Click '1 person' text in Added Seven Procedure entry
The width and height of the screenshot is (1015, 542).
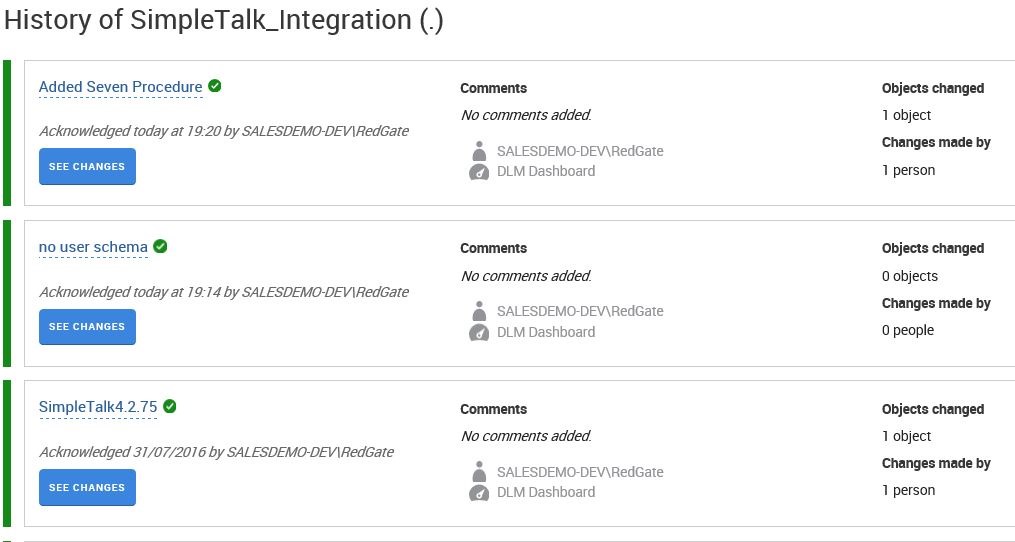point(908,170)
